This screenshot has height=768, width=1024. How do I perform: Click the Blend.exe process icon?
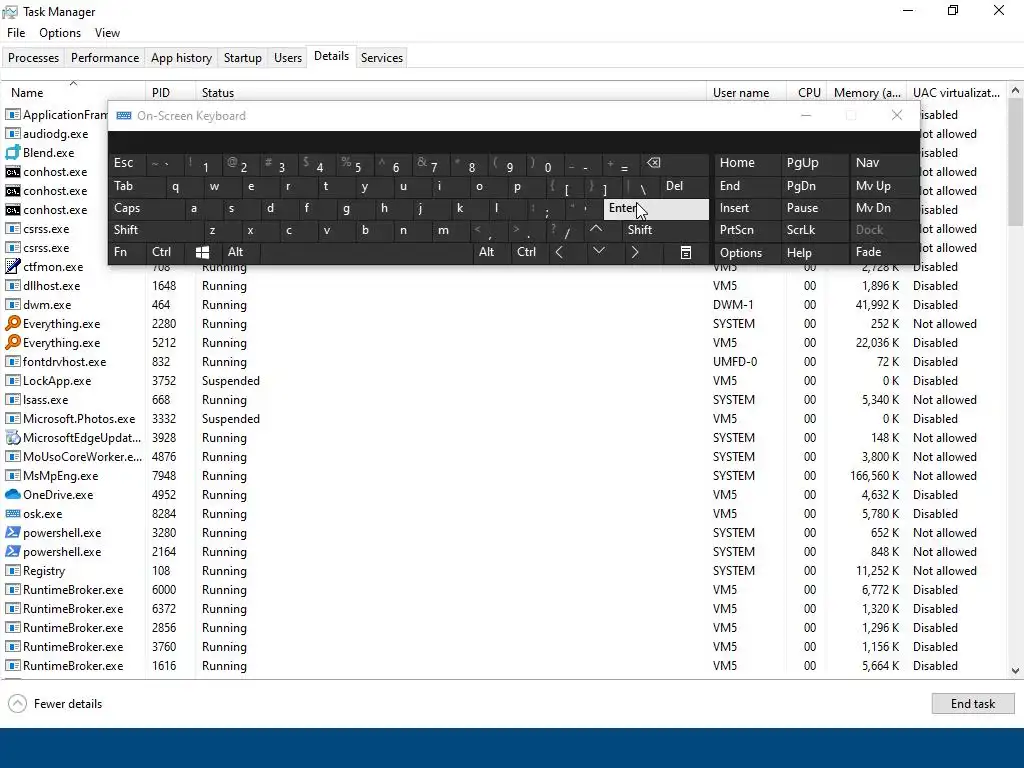[x=12, y=153]
